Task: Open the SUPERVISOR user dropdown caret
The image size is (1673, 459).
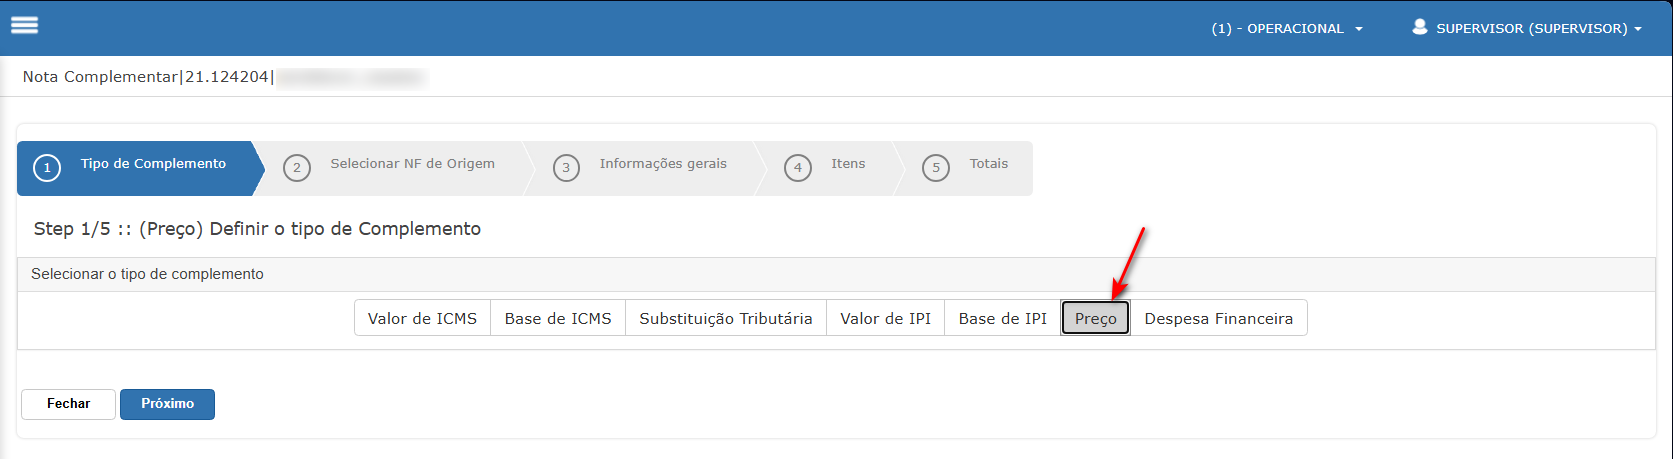Action: (1638, 29)
